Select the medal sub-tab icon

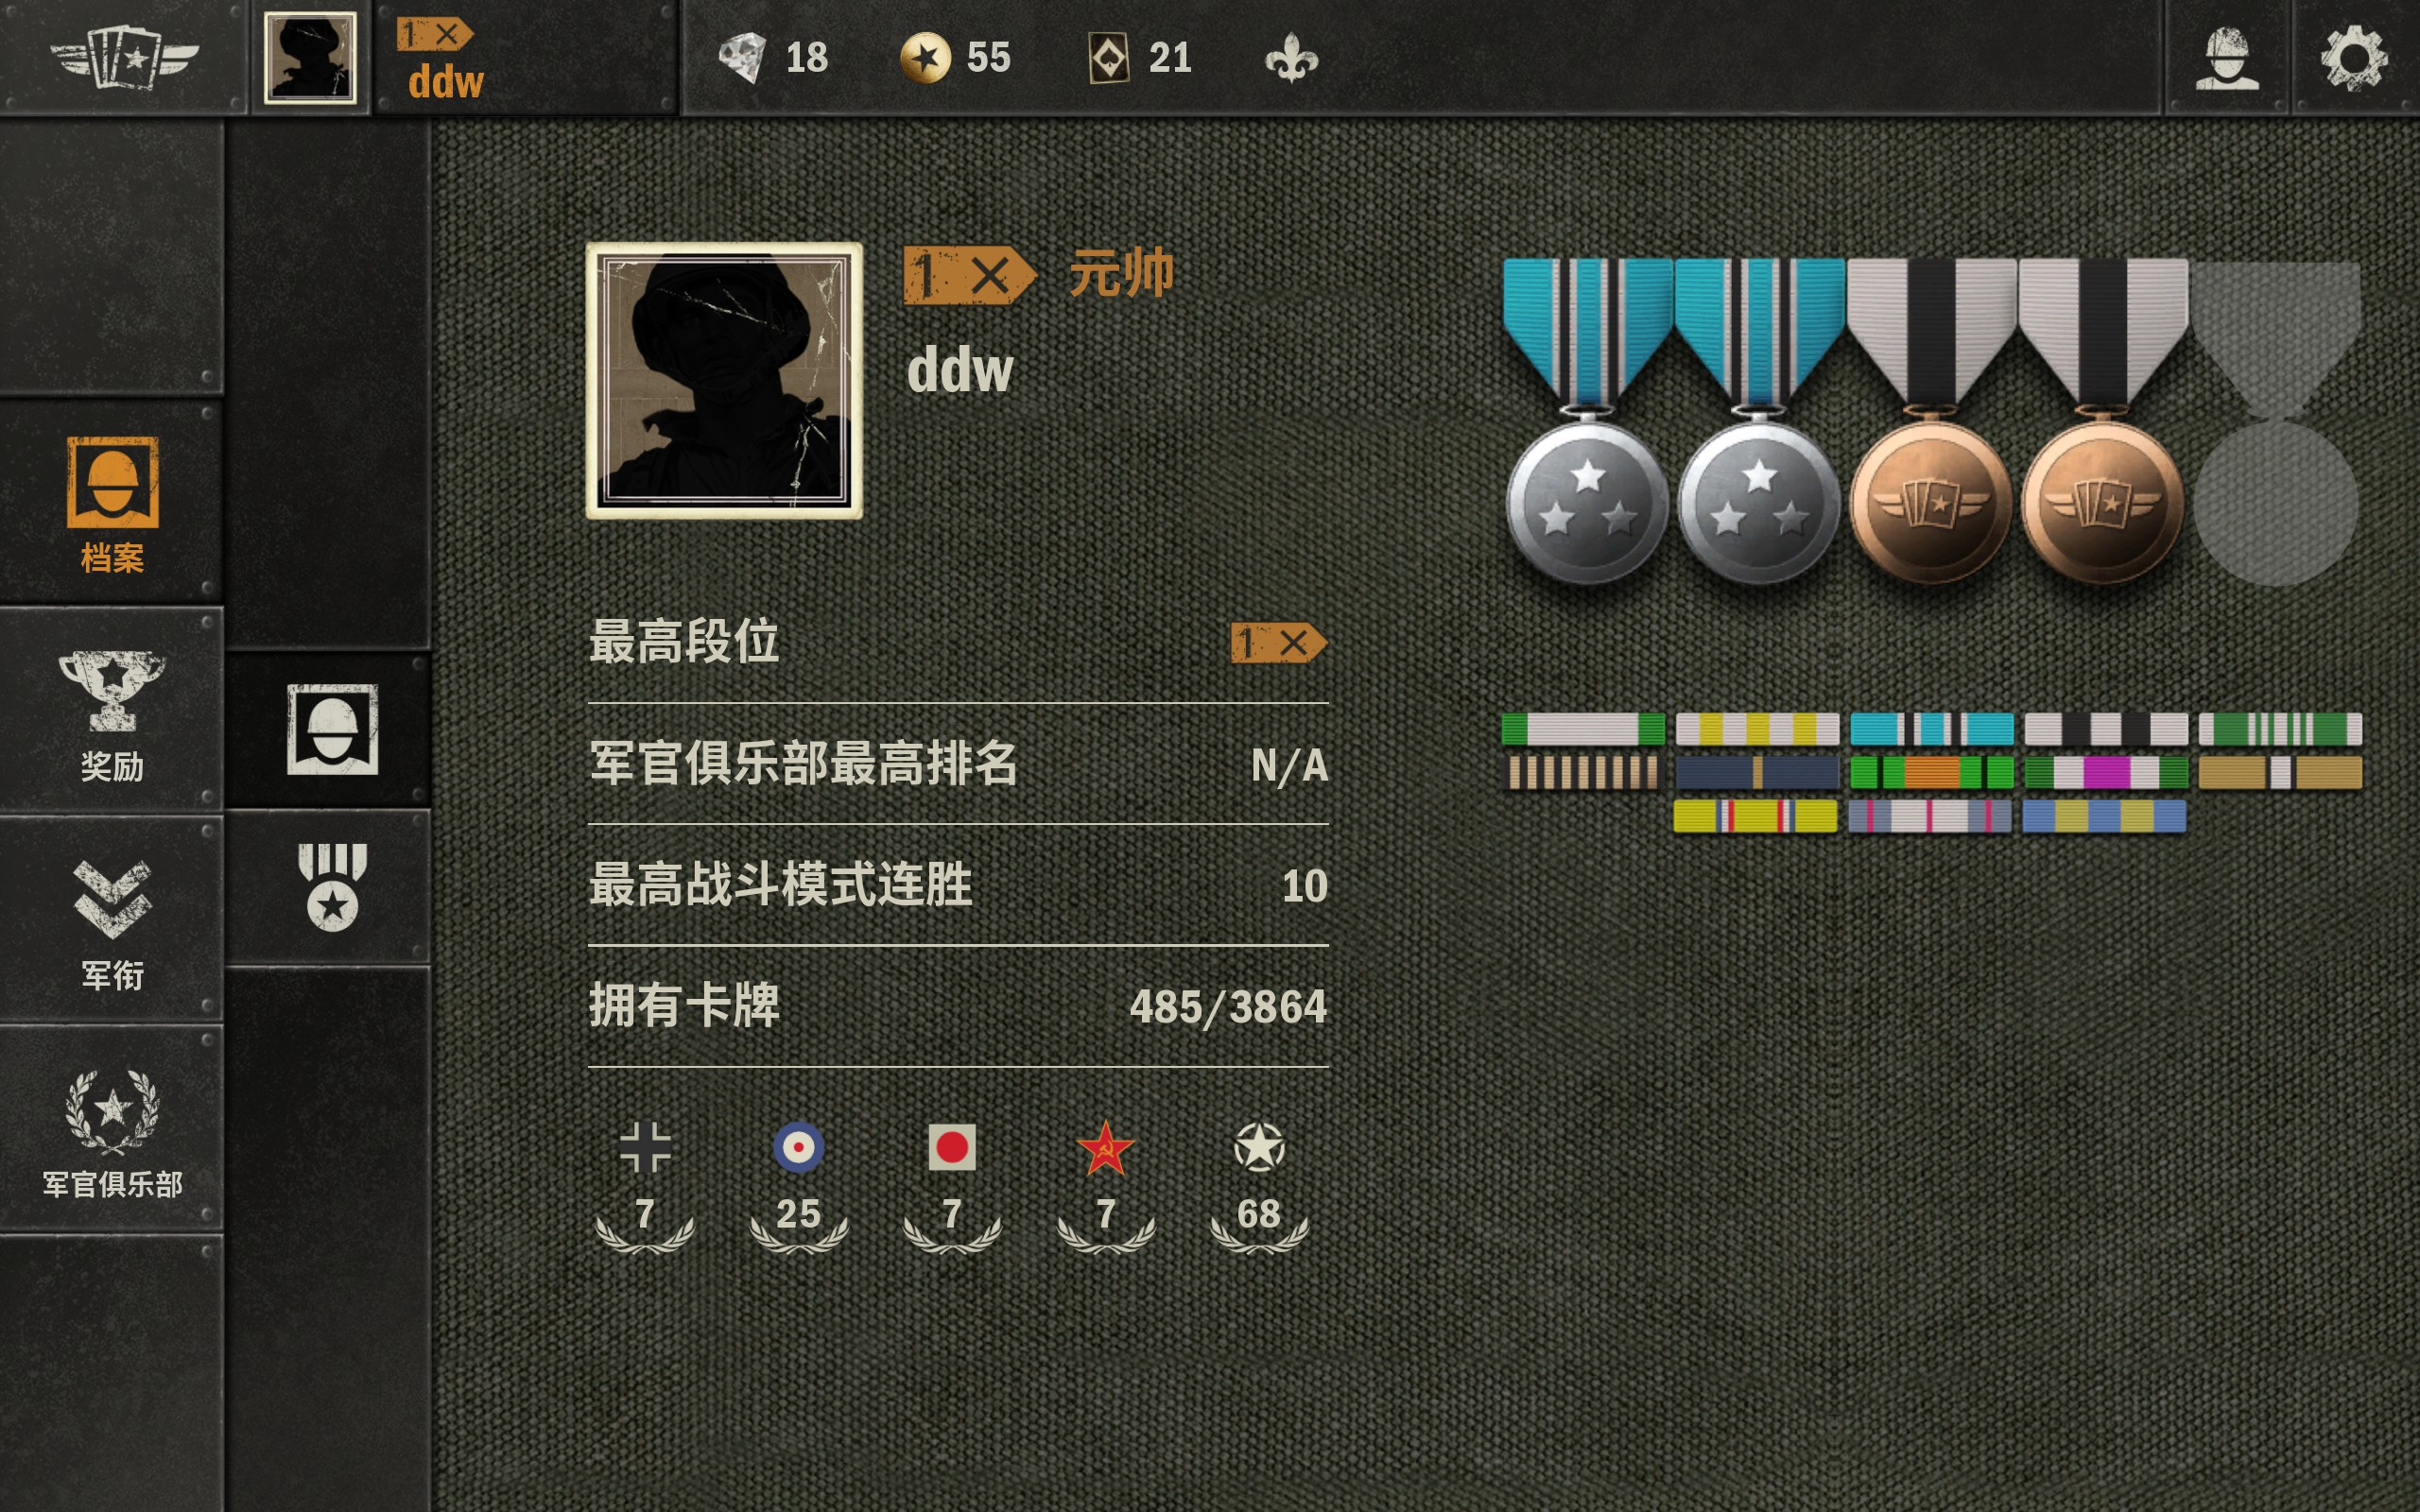pyautogui.click(x=332, y=887)
